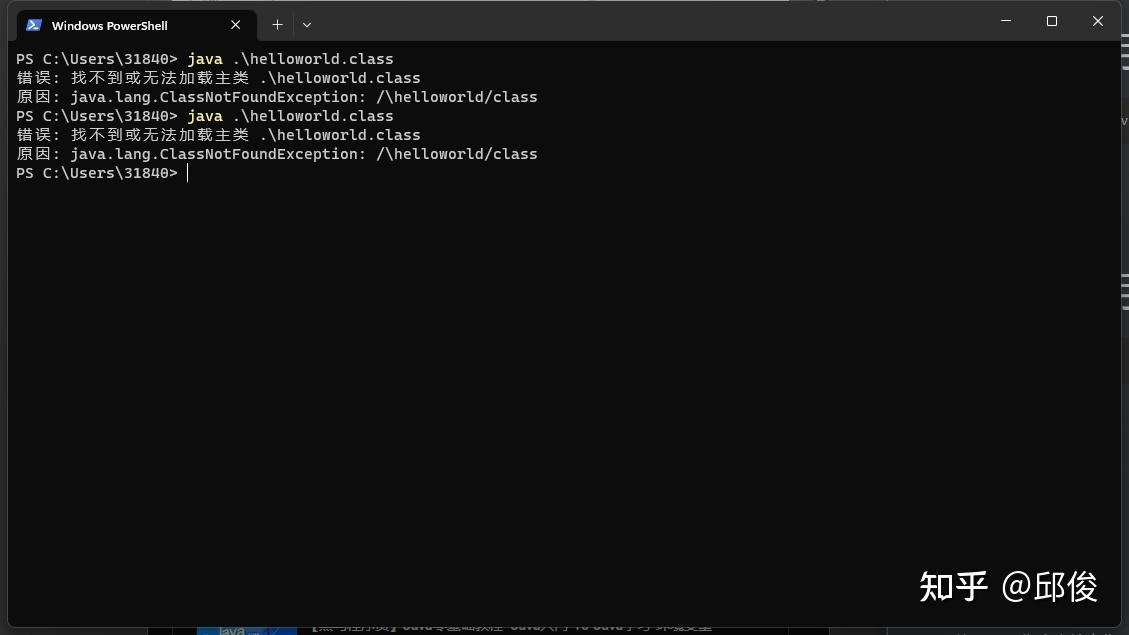Click the maximize button of the terminal window
Screen dimensions: 1129x635
tap(1051, 20)
